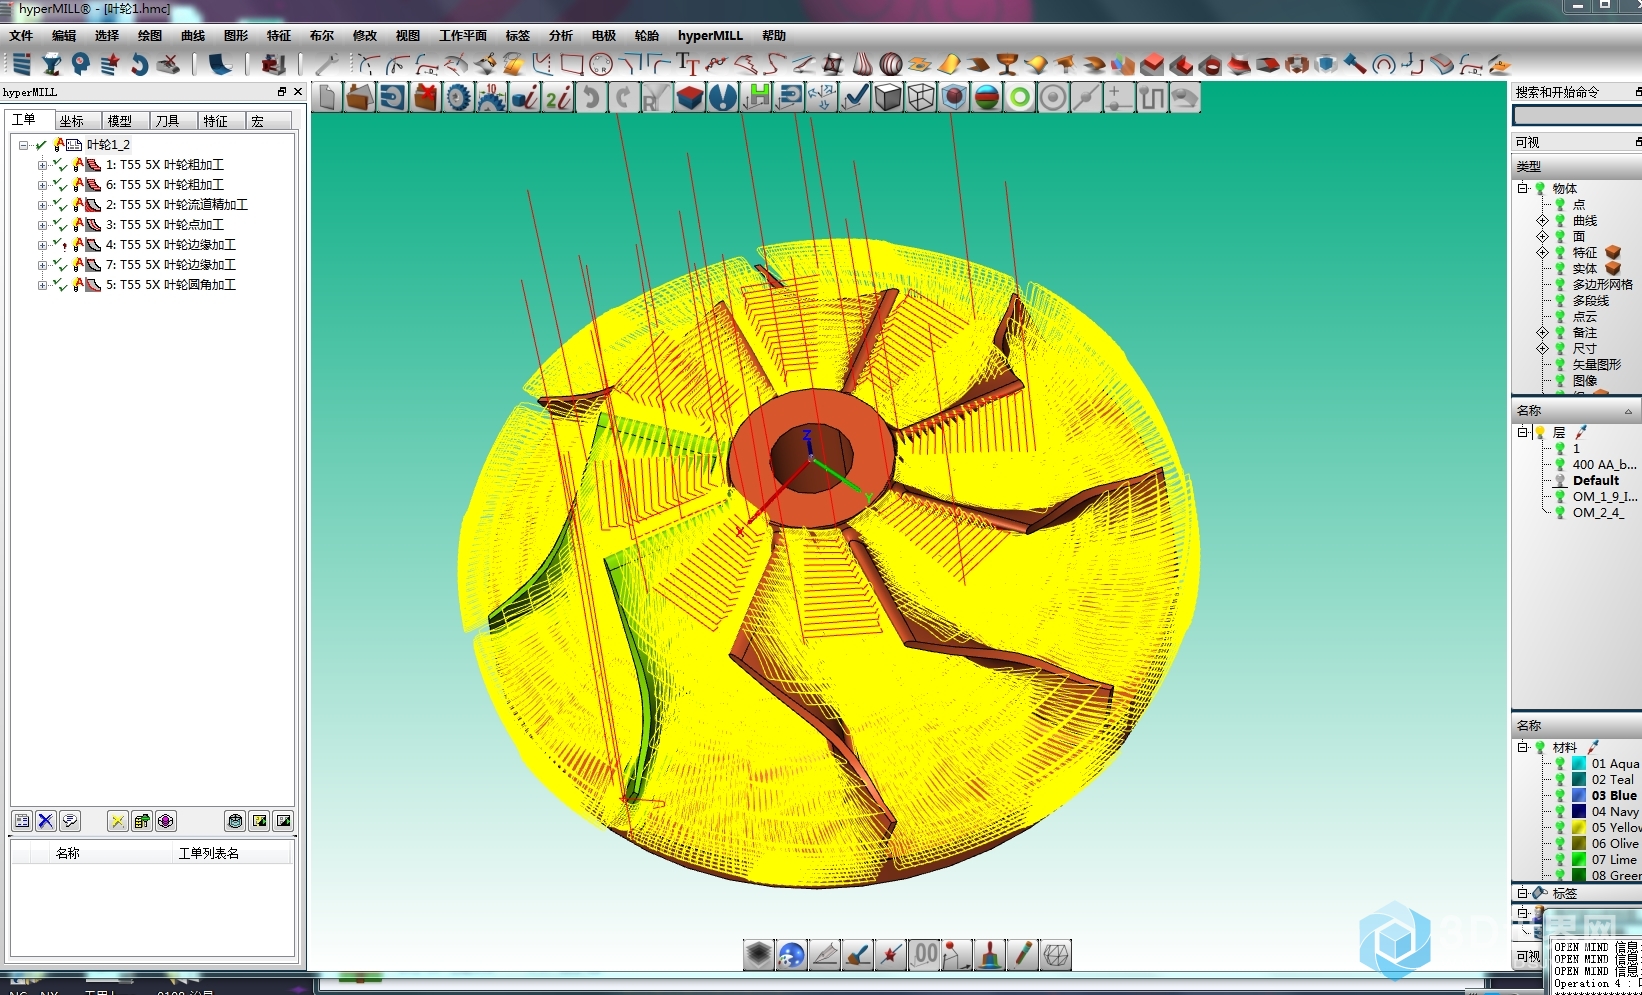Click the new document icon in viewport toolbar
Viewport: 1642px width, 995px height.
(x=327, y=97)
